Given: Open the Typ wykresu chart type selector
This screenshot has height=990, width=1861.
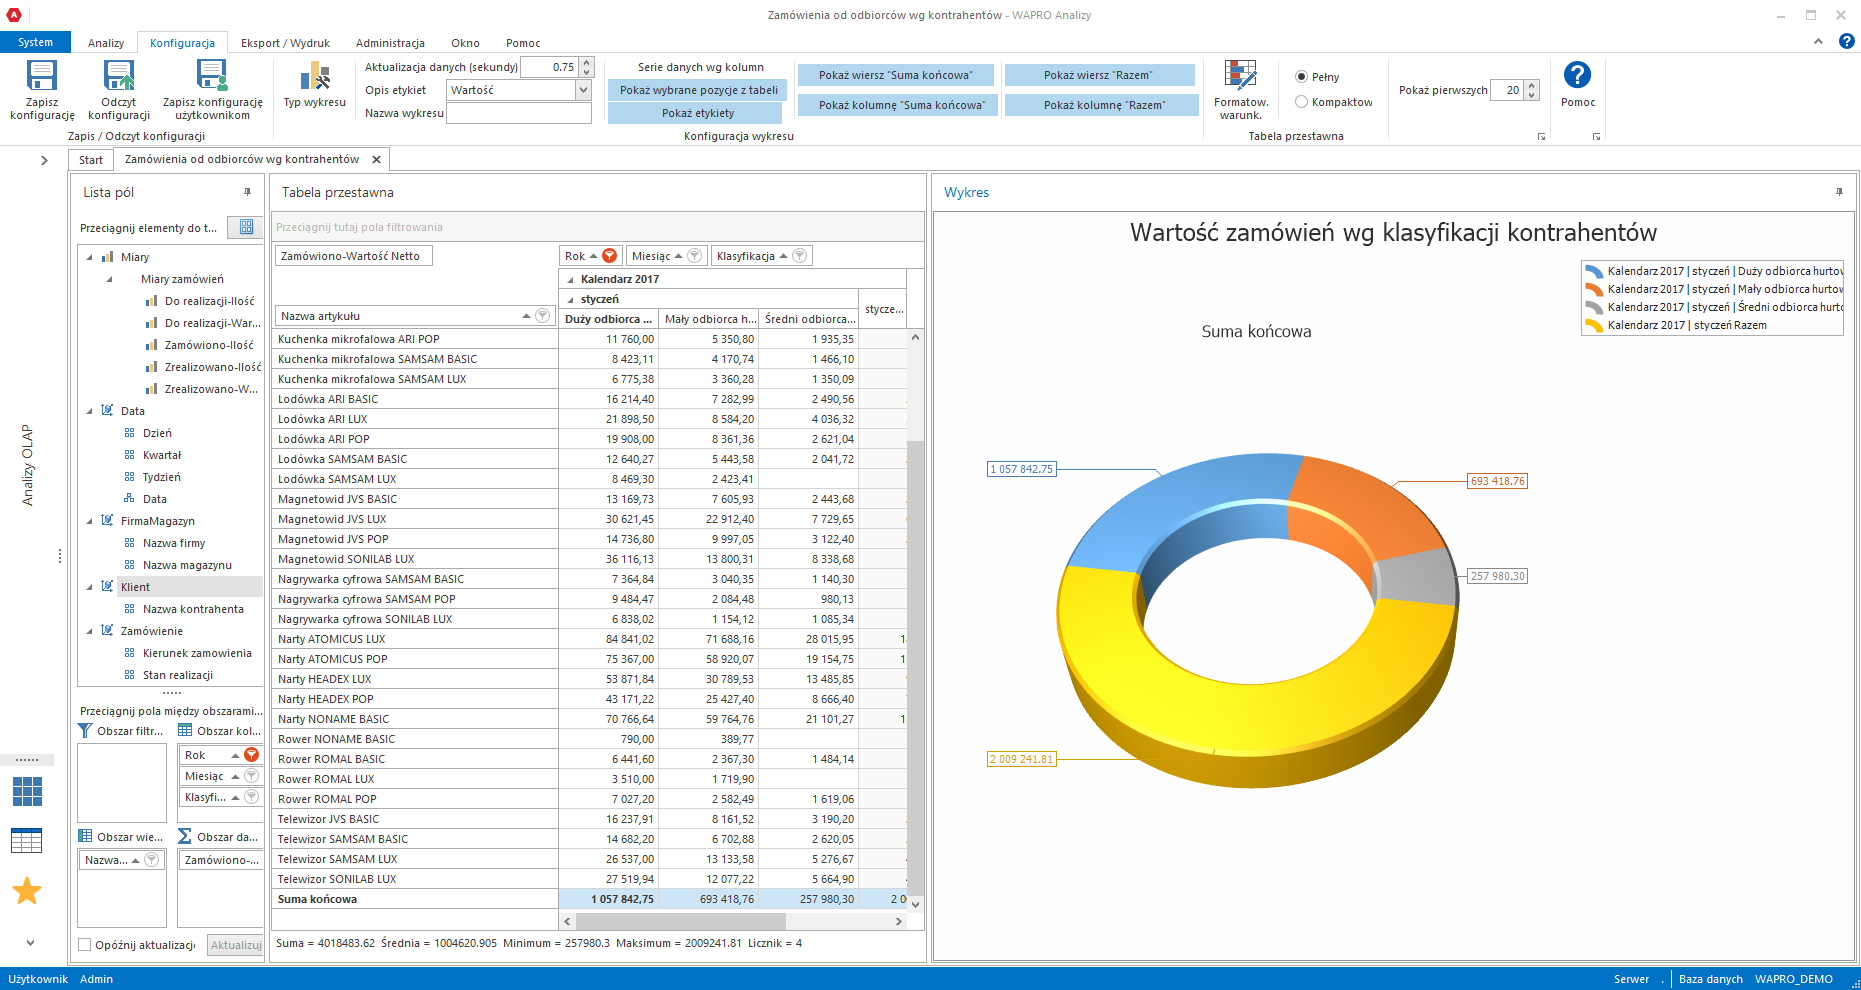Looking at the screenshot, I should pyautogui.click(x=314, y=78).
